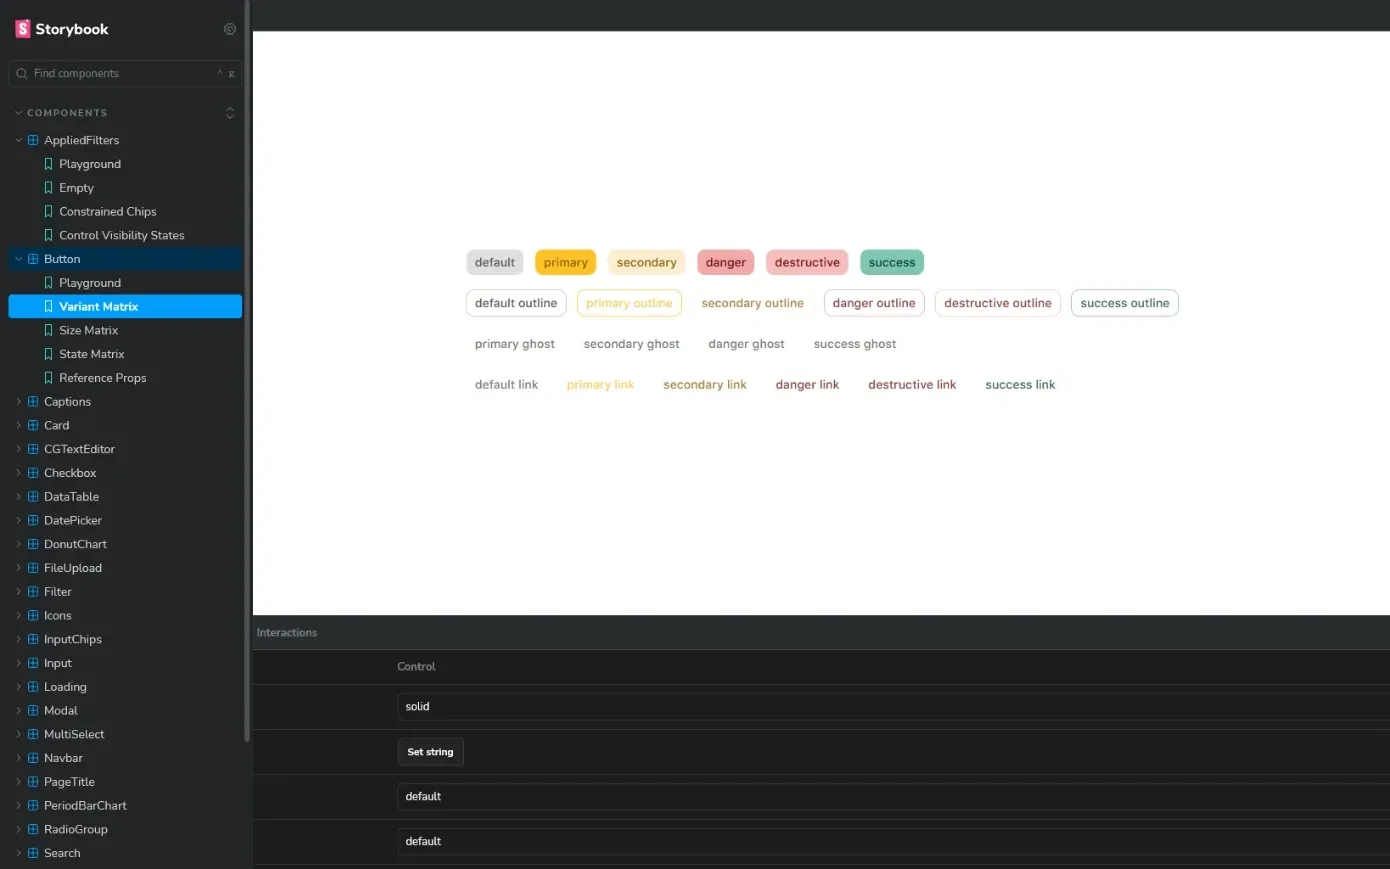This screenshot has width=1390, height=869.
Task: Click the success outline button
Action: click(x=1125, y=303)
